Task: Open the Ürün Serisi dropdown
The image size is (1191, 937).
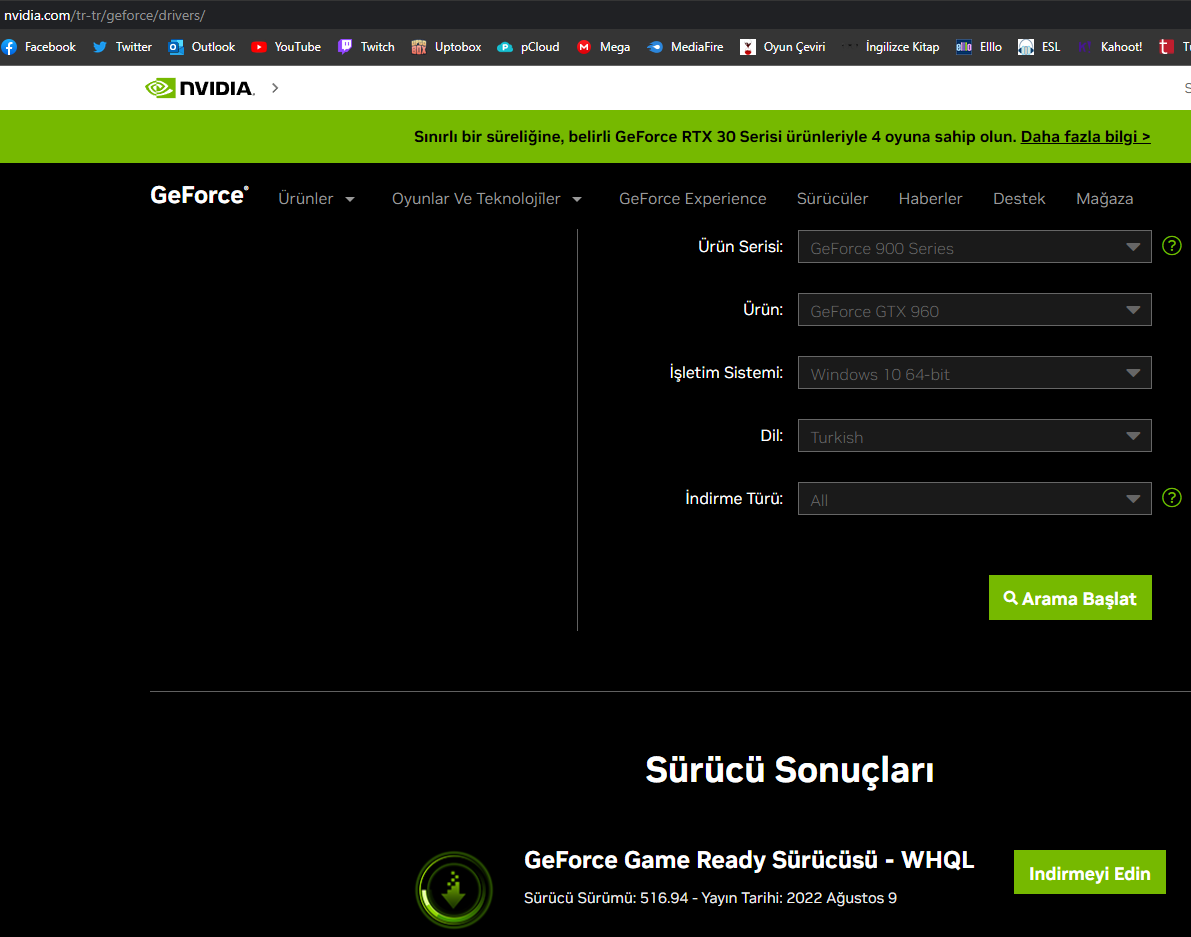Action: (975, 247)
